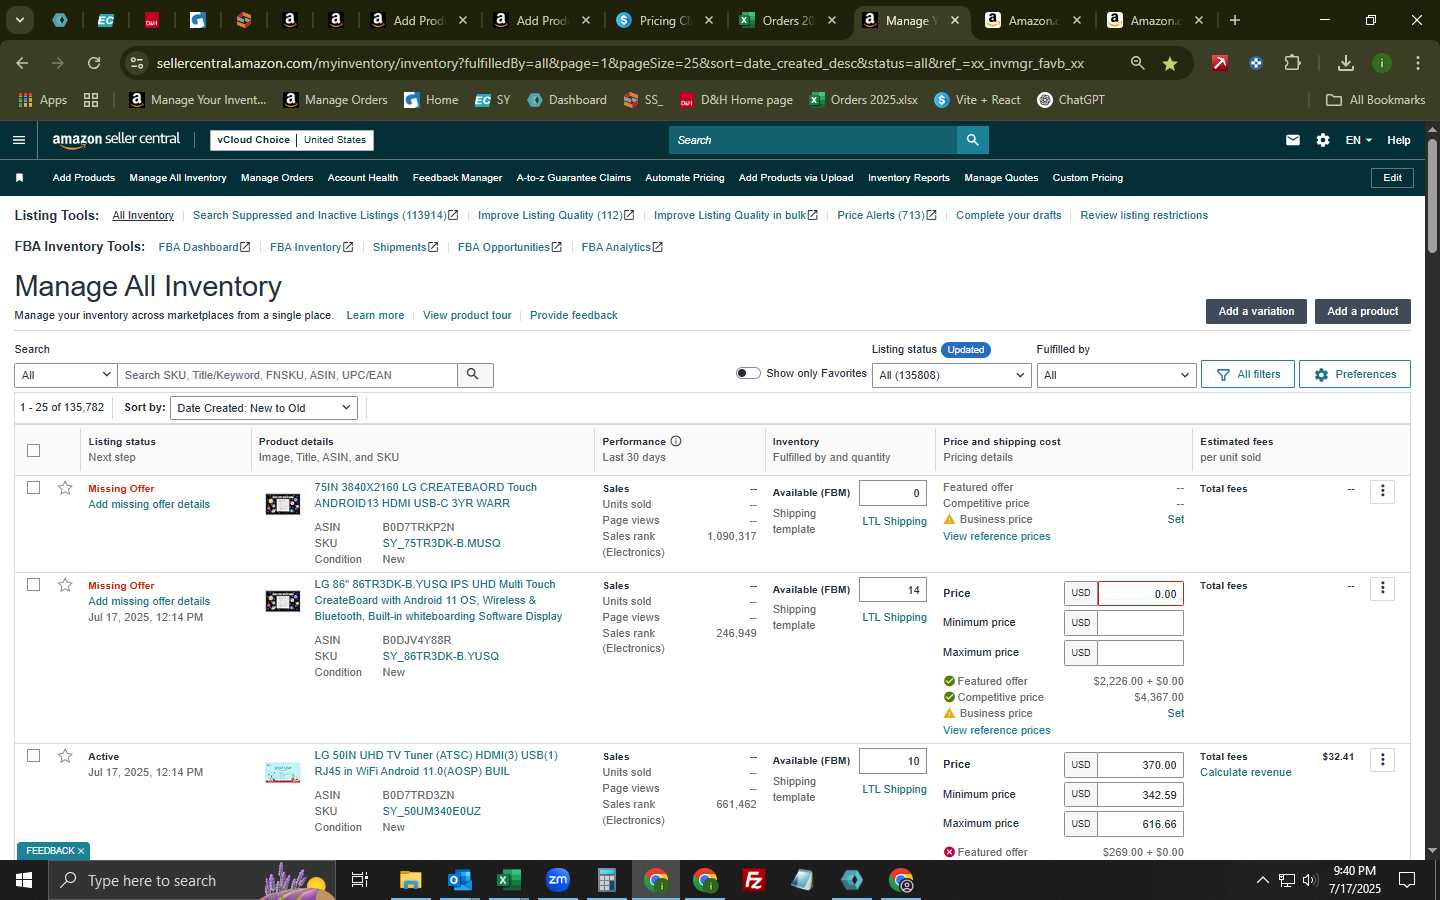Click Add a product button
1440x900 pixels.
(1362, 311)
